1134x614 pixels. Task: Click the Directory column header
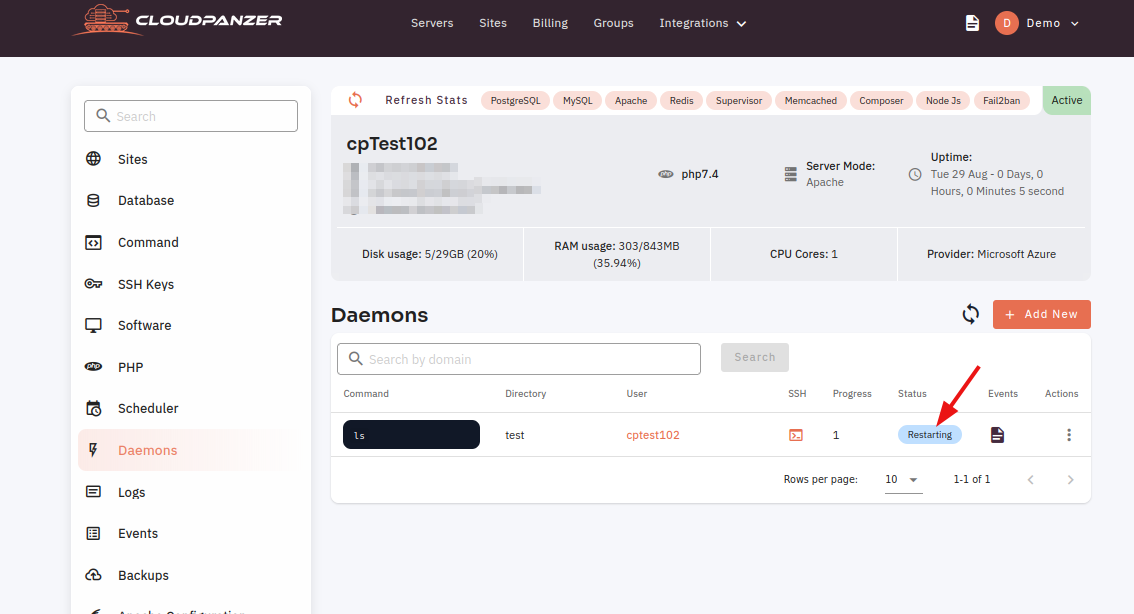point(525,393)
